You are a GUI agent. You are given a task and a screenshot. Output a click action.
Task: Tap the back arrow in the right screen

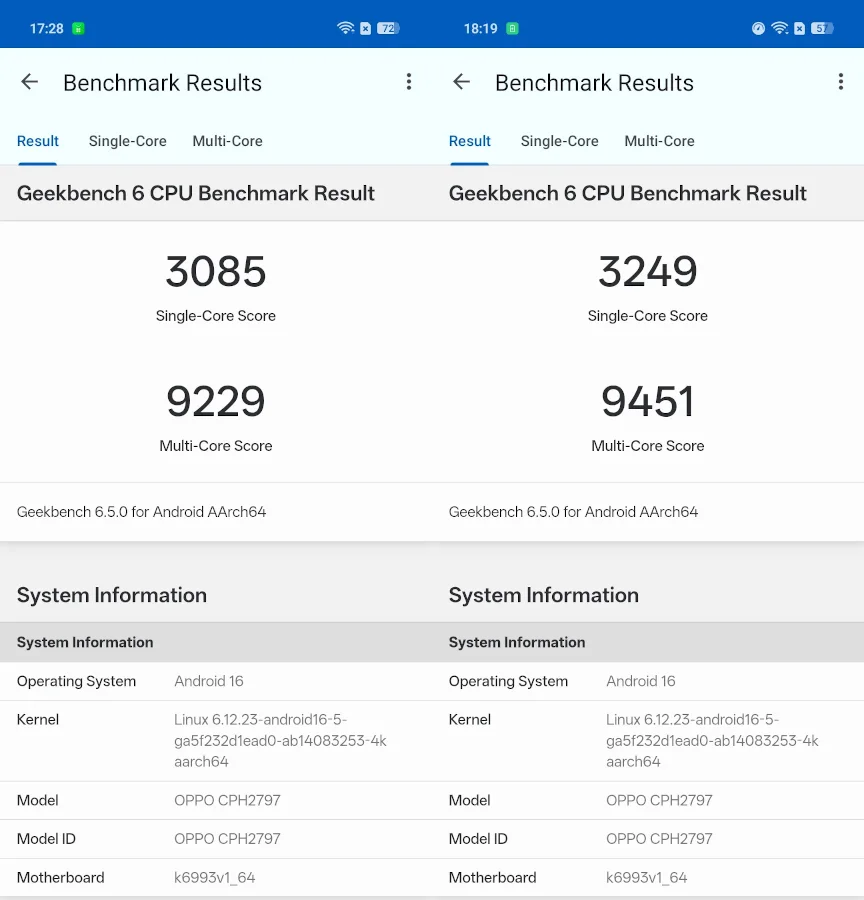pos(461,82)
